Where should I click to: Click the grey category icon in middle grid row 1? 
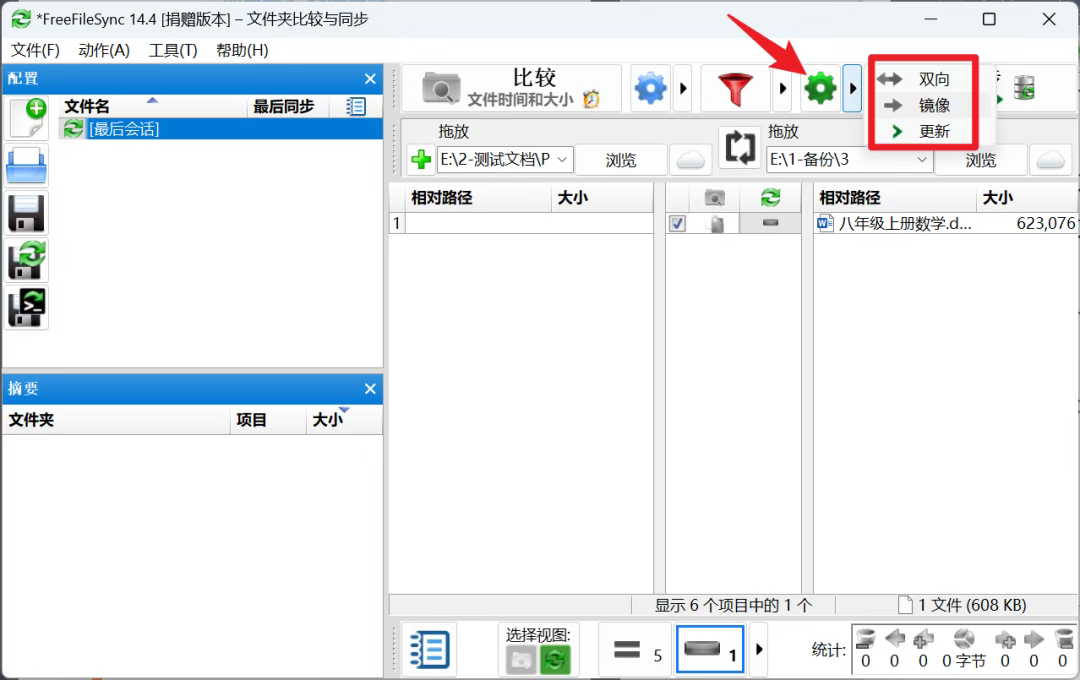click(x=715, y=223)
